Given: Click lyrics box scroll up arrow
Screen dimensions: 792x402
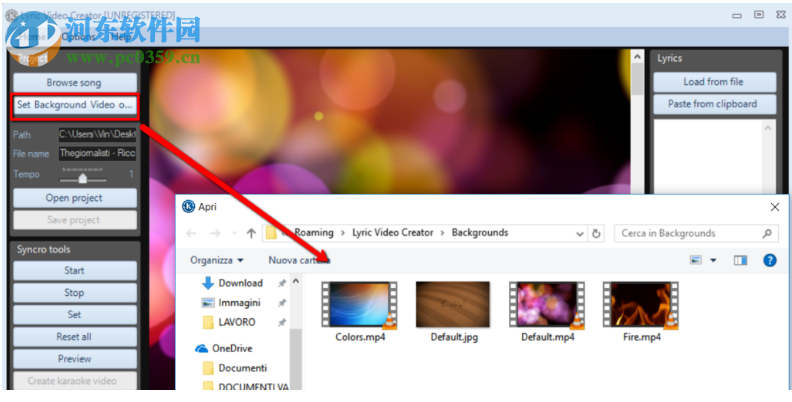Looking at the screenshot, I should tap(768, 128).
